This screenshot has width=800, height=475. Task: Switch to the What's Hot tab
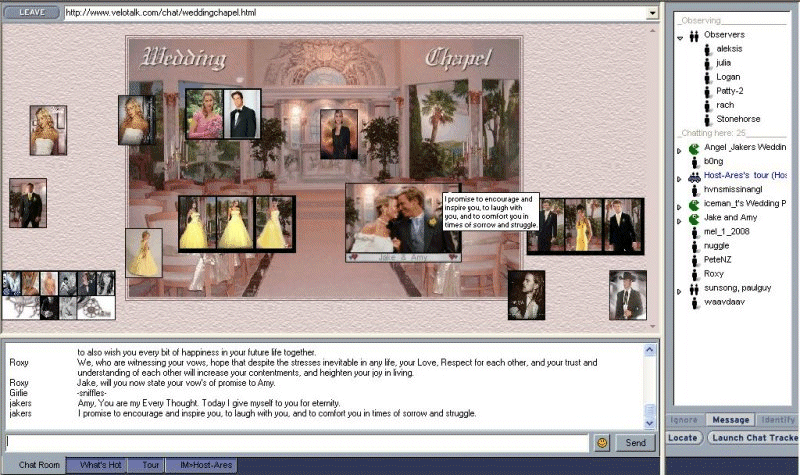[101, 465]
